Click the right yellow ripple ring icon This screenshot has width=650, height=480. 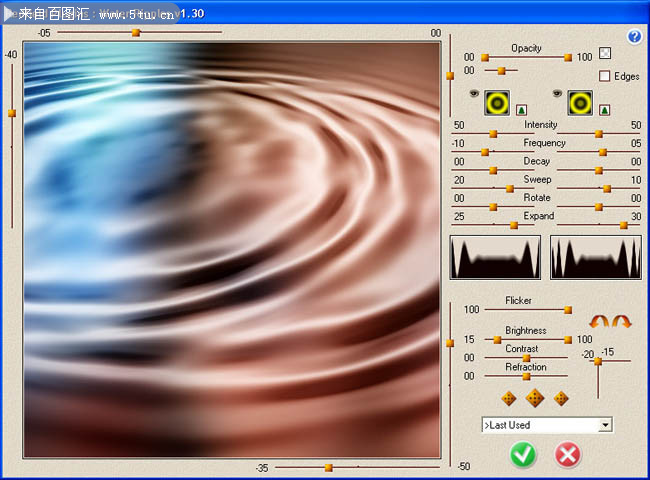(x=581, y=102)
